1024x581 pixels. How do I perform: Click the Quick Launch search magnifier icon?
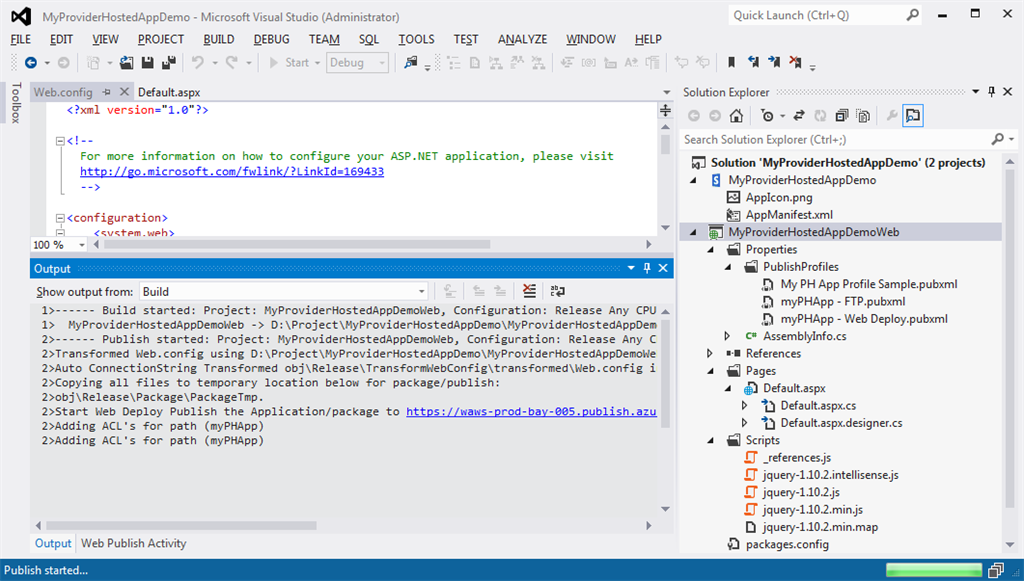(912, 15)
